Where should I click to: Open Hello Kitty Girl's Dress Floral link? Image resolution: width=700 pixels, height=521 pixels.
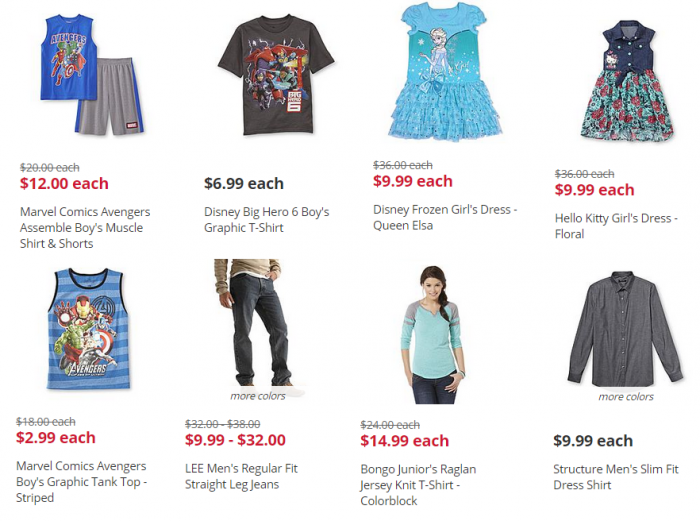click(616, 226)
